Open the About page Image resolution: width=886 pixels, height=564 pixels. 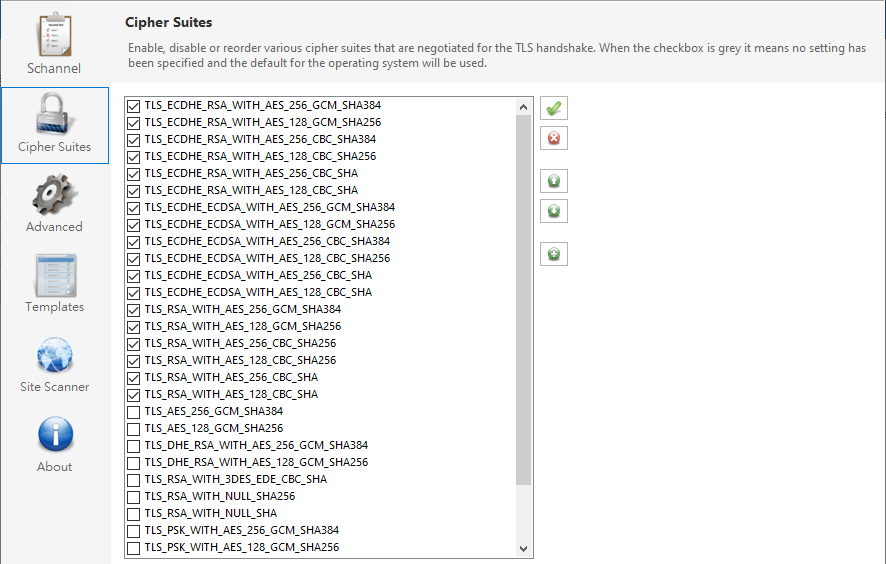54,444
